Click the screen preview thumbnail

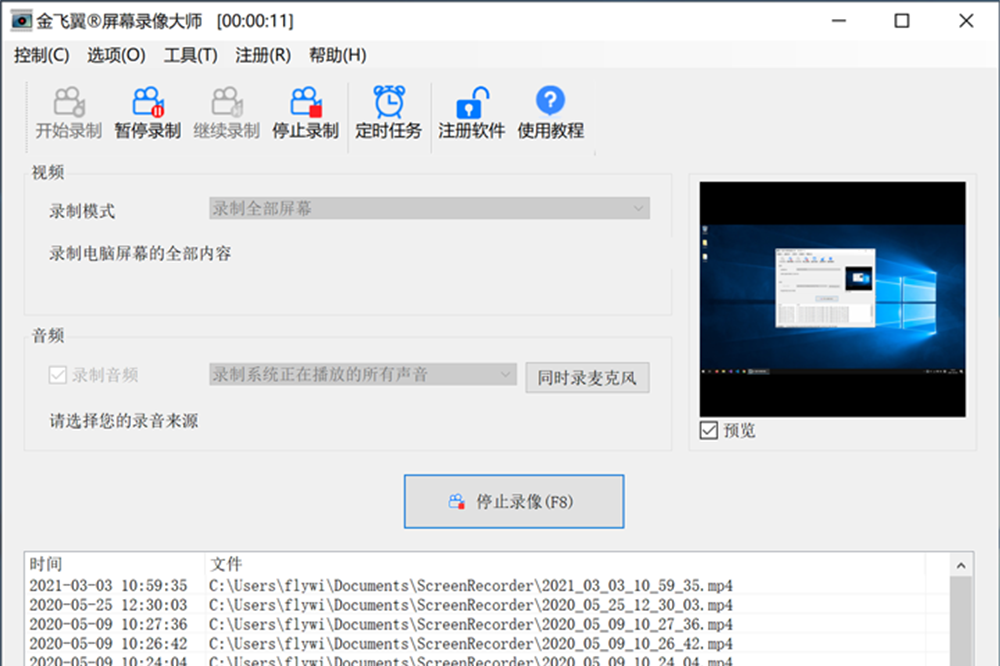coord(832,298)
